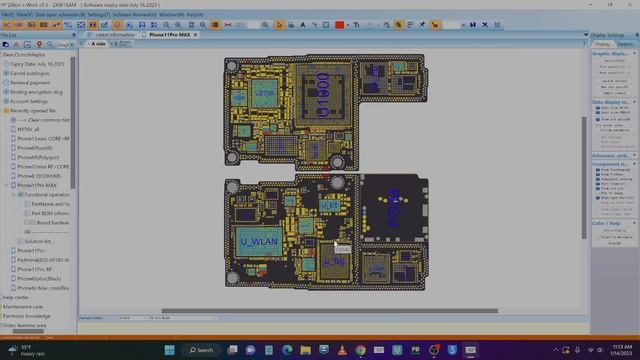Image resolution: width=640 pixels, height=360 pixels.
Task: Select PartName and function tree item
Action: tap(50, 204)
